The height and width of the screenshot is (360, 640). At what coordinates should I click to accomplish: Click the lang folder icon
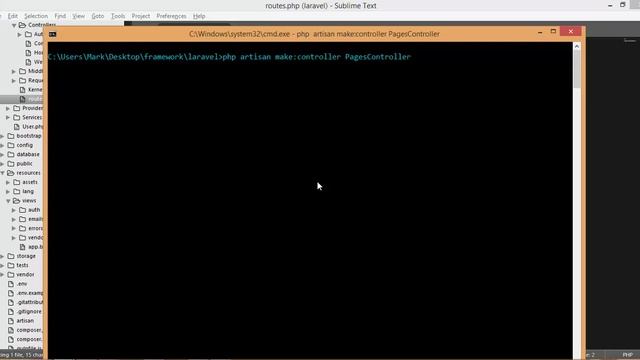(17, 191)
